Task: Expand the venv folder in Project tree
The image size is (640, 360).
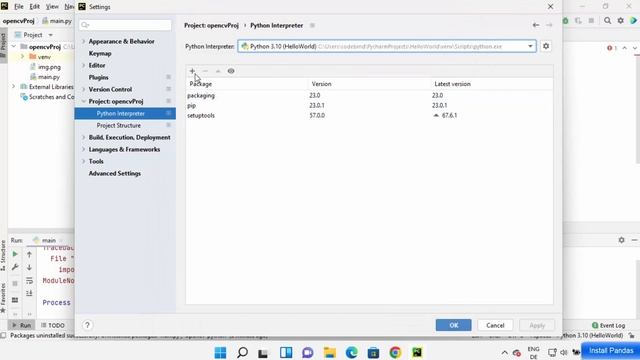Action: [22, 57]
